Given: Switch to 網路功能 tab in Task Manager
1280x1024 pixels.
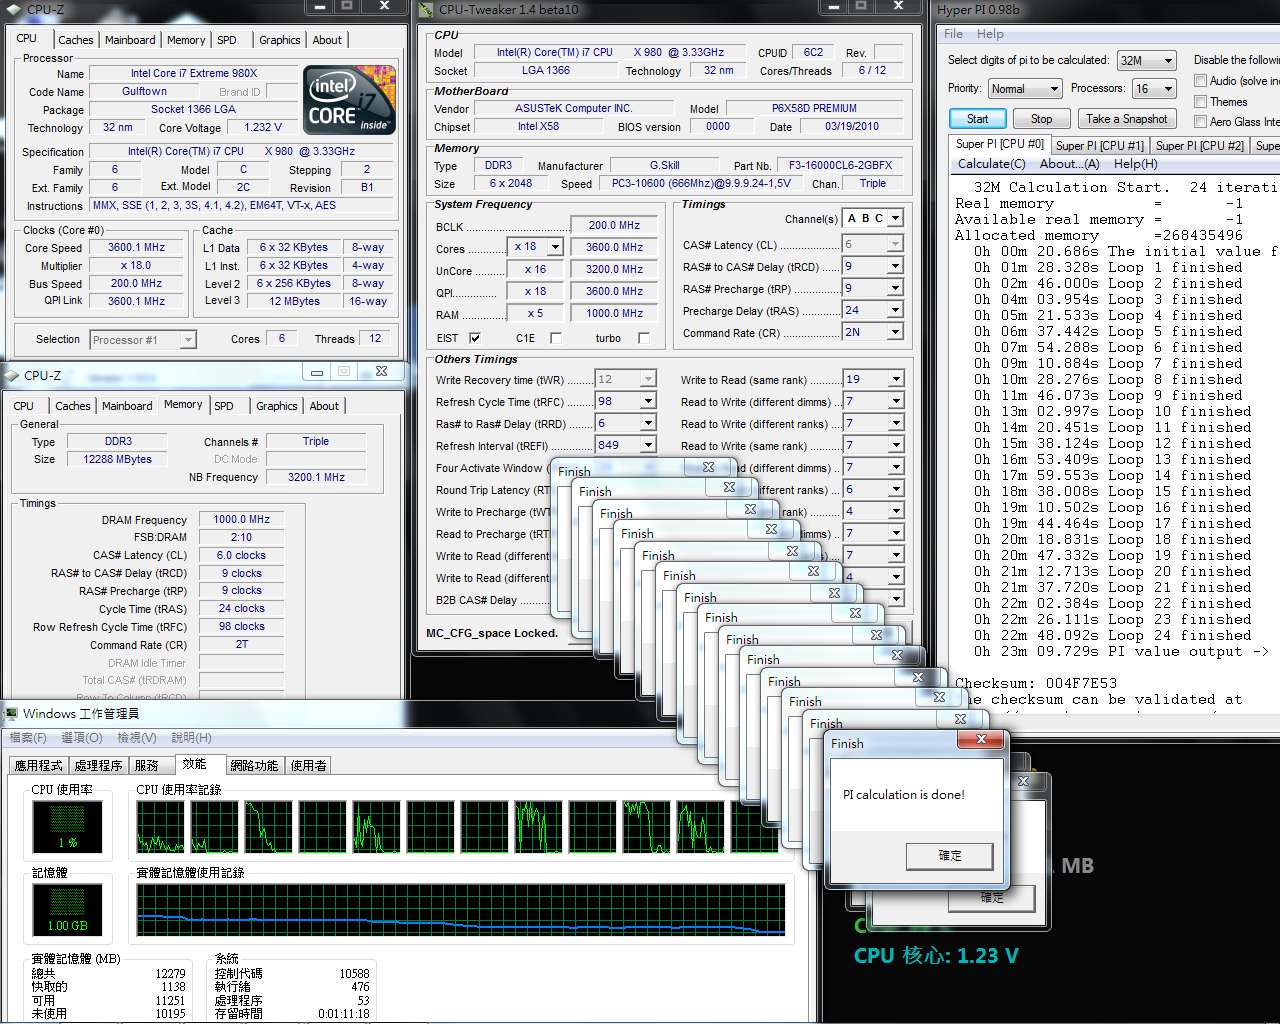Looking at the screenshot, I should [x=254, y=765].
